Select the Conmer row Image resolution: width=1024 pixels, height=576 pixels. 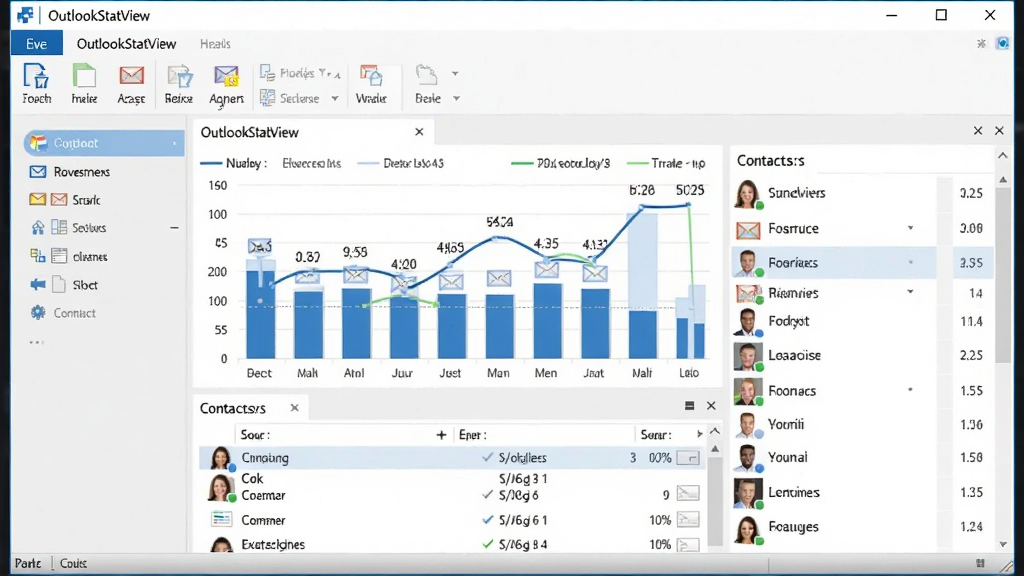tap(453, 520)
